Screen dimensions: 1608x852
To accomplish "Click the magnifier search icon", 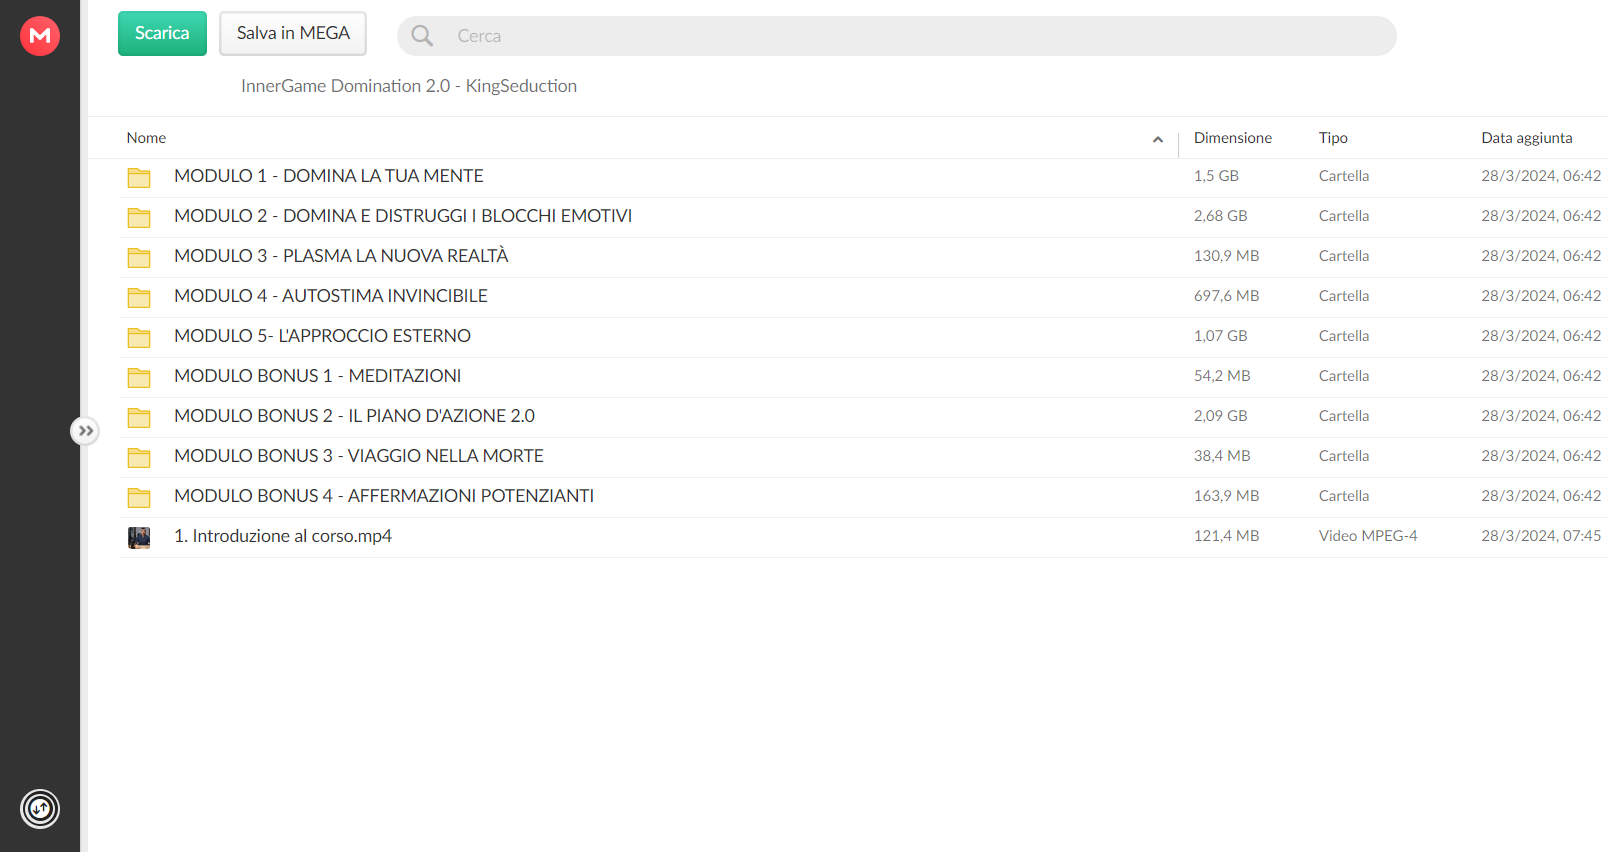I will [x=422, y=36].
